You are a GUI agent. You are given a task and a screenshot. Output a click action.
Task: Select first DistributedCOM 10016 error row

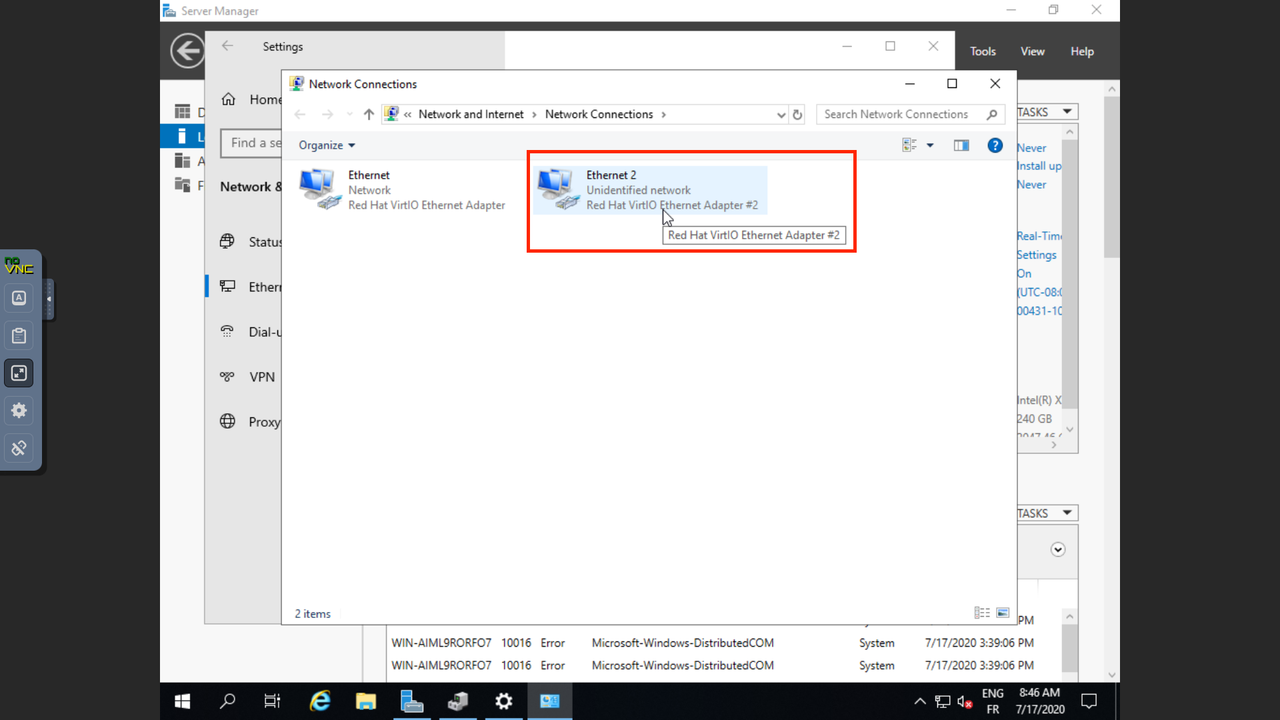(713, 643)
